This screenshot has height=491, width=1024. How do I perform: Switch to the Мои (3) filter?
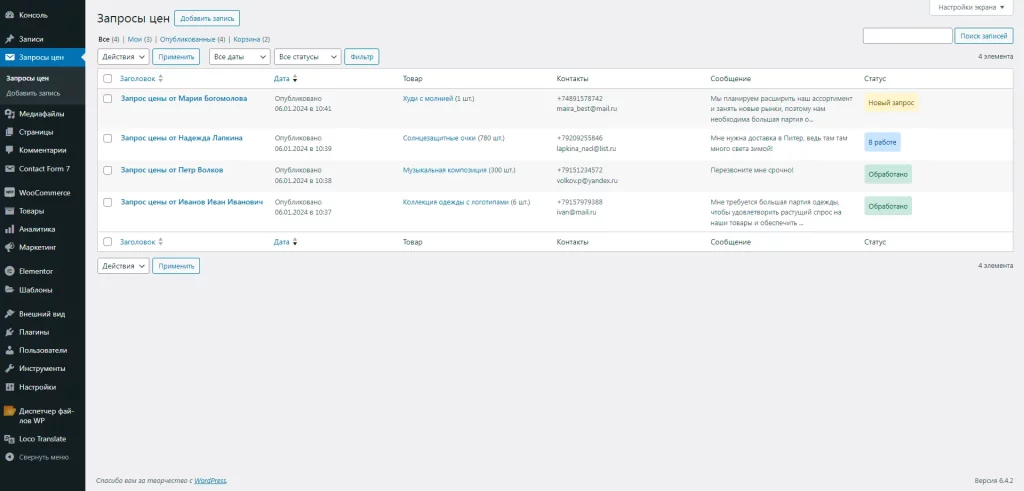pyautogui.click(x=139, y=39)
